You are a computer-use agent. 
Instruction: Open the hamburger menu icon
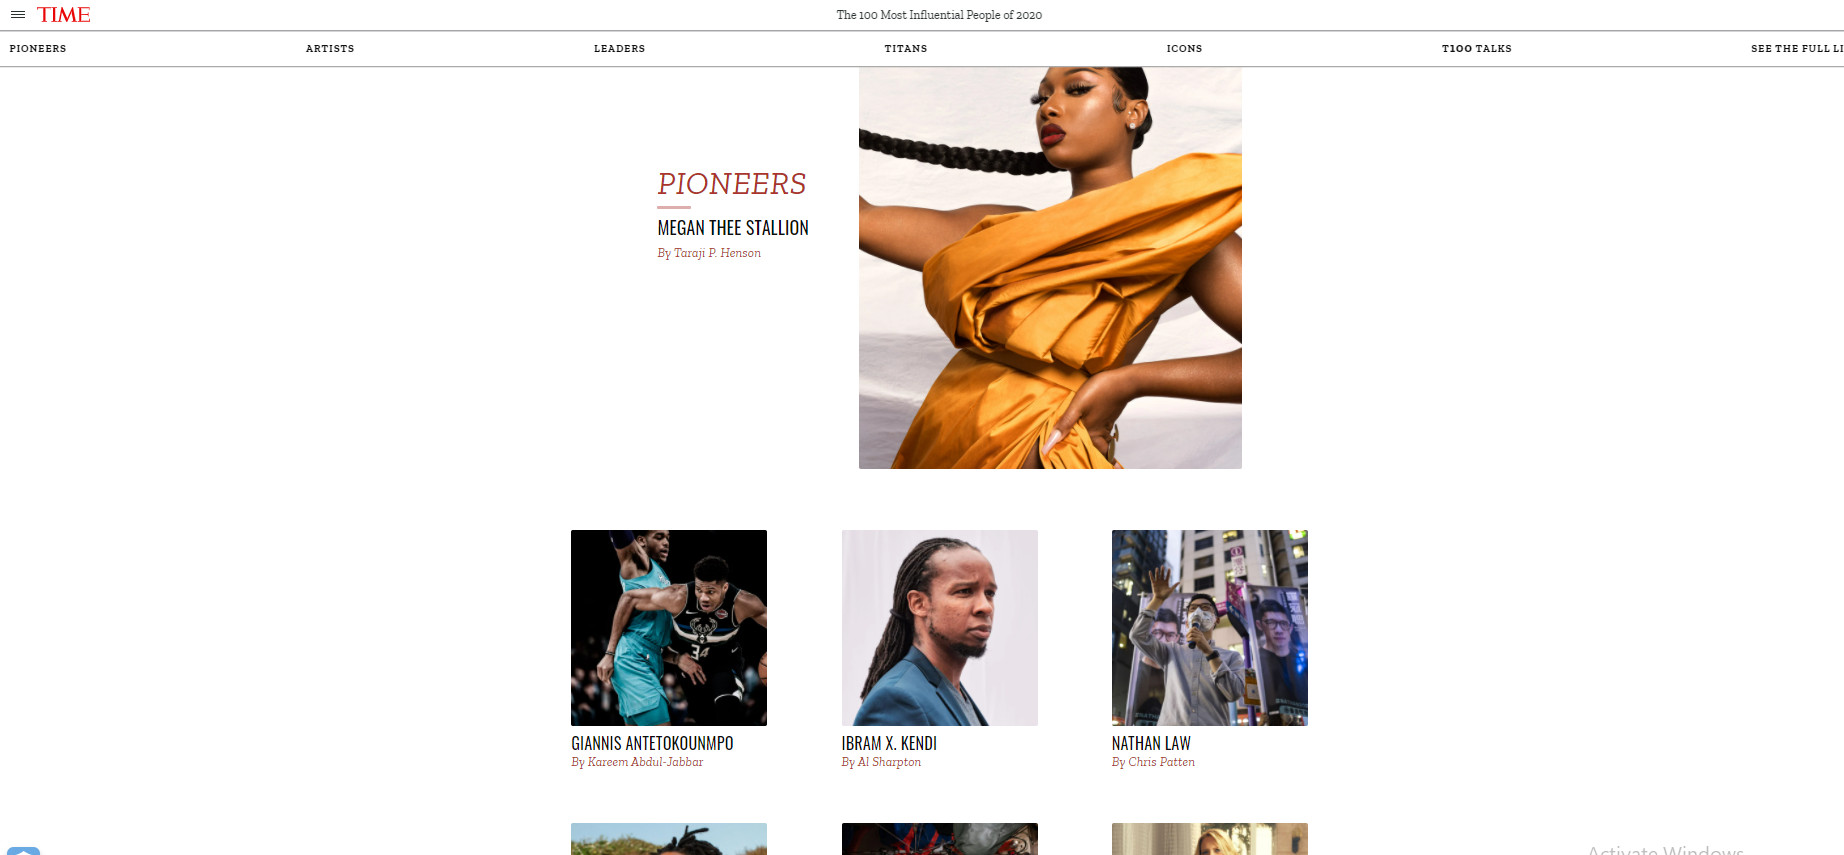[x=17, y=15]
